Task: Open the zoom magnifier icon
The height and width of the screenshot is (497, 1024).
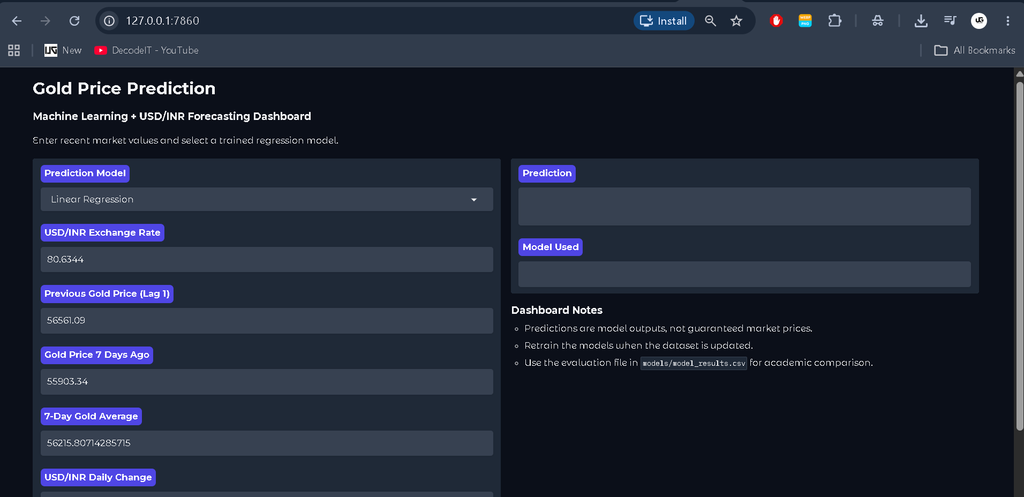Action: coord(711,21)
